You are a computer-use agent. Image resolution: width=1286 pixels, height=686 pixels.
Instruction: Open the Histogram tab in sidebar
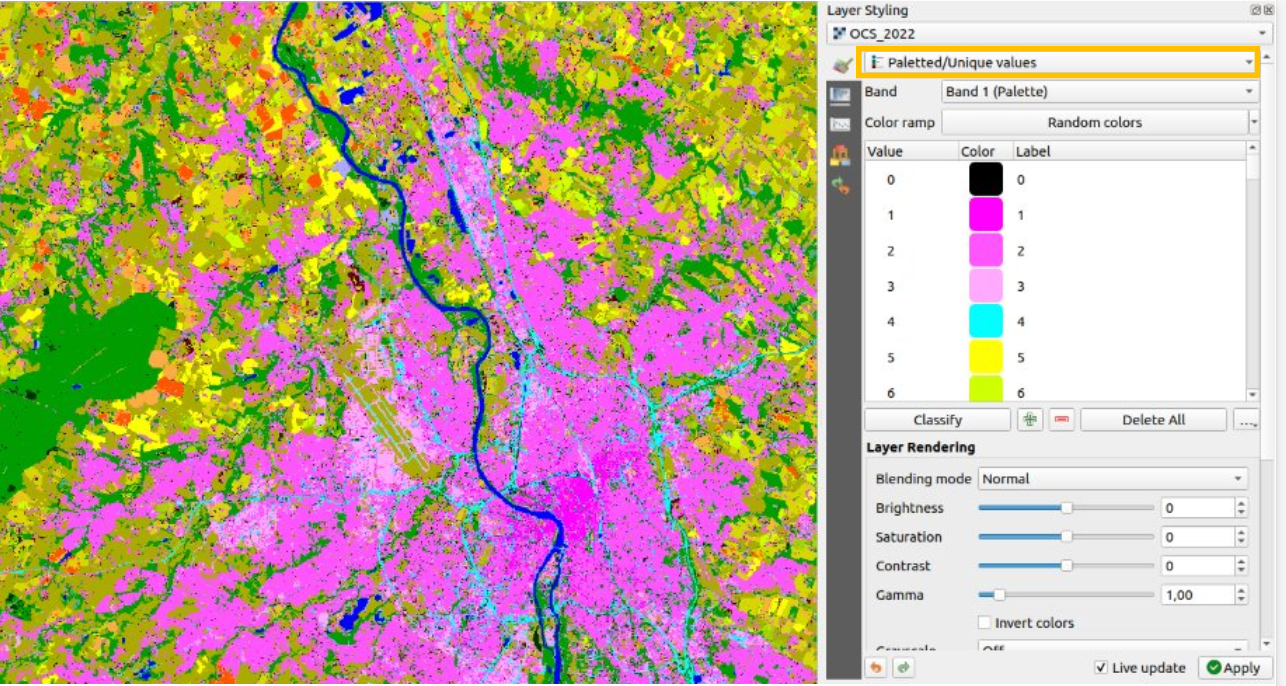(x=840, y=125)
